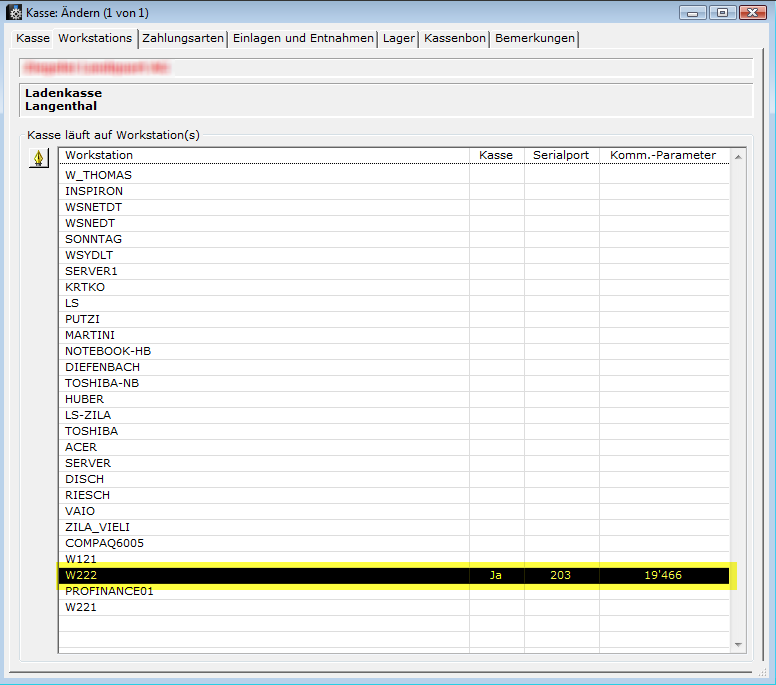Click the Serialport column header

pyautogui.click(x=561, y=155)
